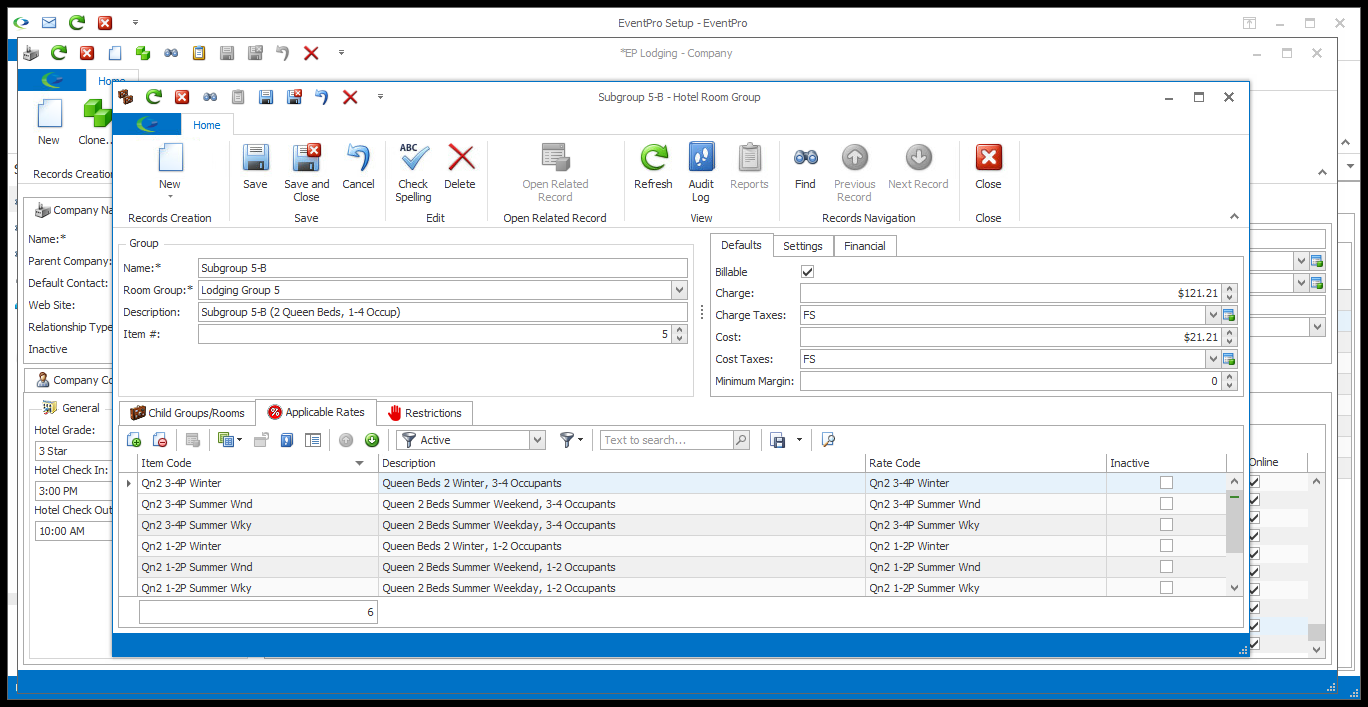Click the New button in EP Lodging window
Screen dimensions: 1368x707
click(49, 123)
